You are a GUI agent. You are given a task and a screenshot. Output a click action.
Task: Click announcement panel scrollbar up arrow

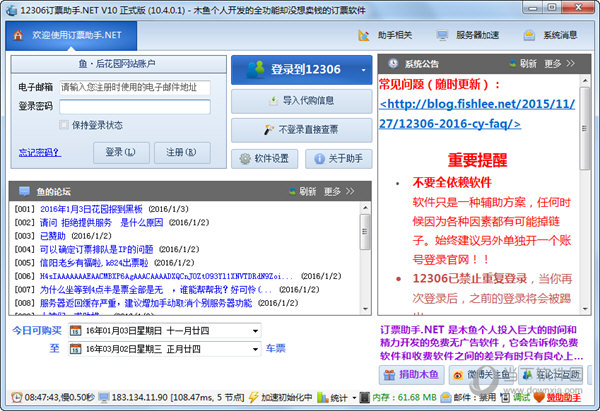coord(585,81)
